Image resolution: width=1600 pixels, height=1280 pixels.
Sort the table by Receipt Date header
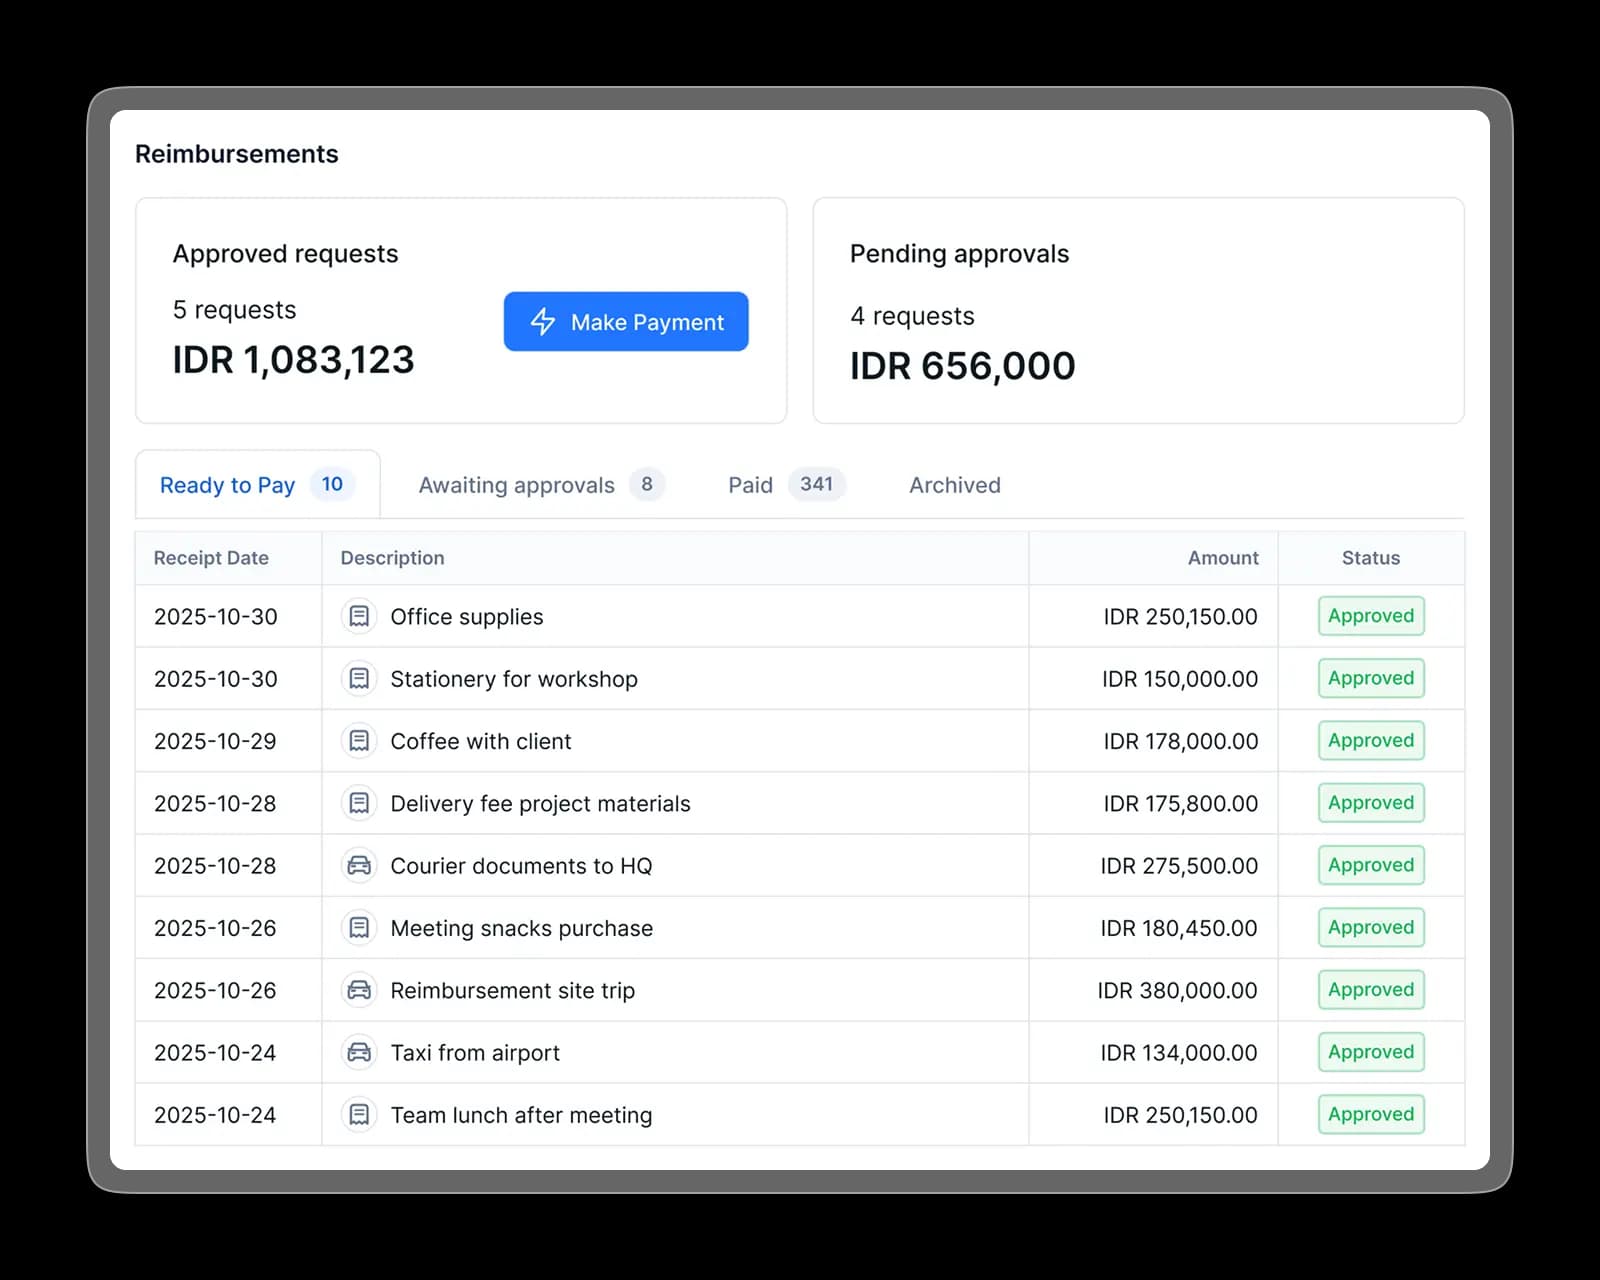point(211,558)
